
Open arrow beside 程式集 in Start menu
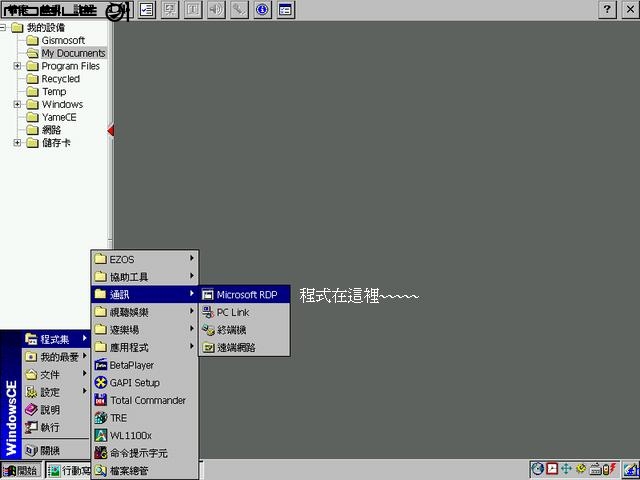[x=84, y=338]
